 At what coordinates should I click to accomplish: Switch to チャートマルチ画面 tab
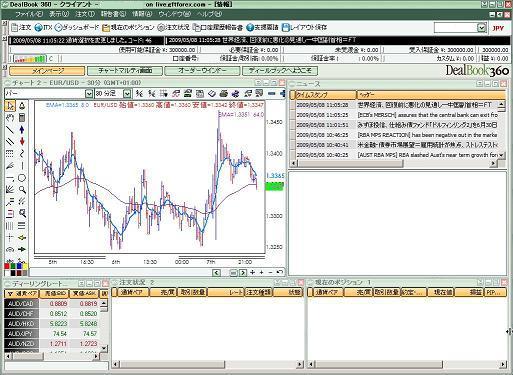click(125, 71)
